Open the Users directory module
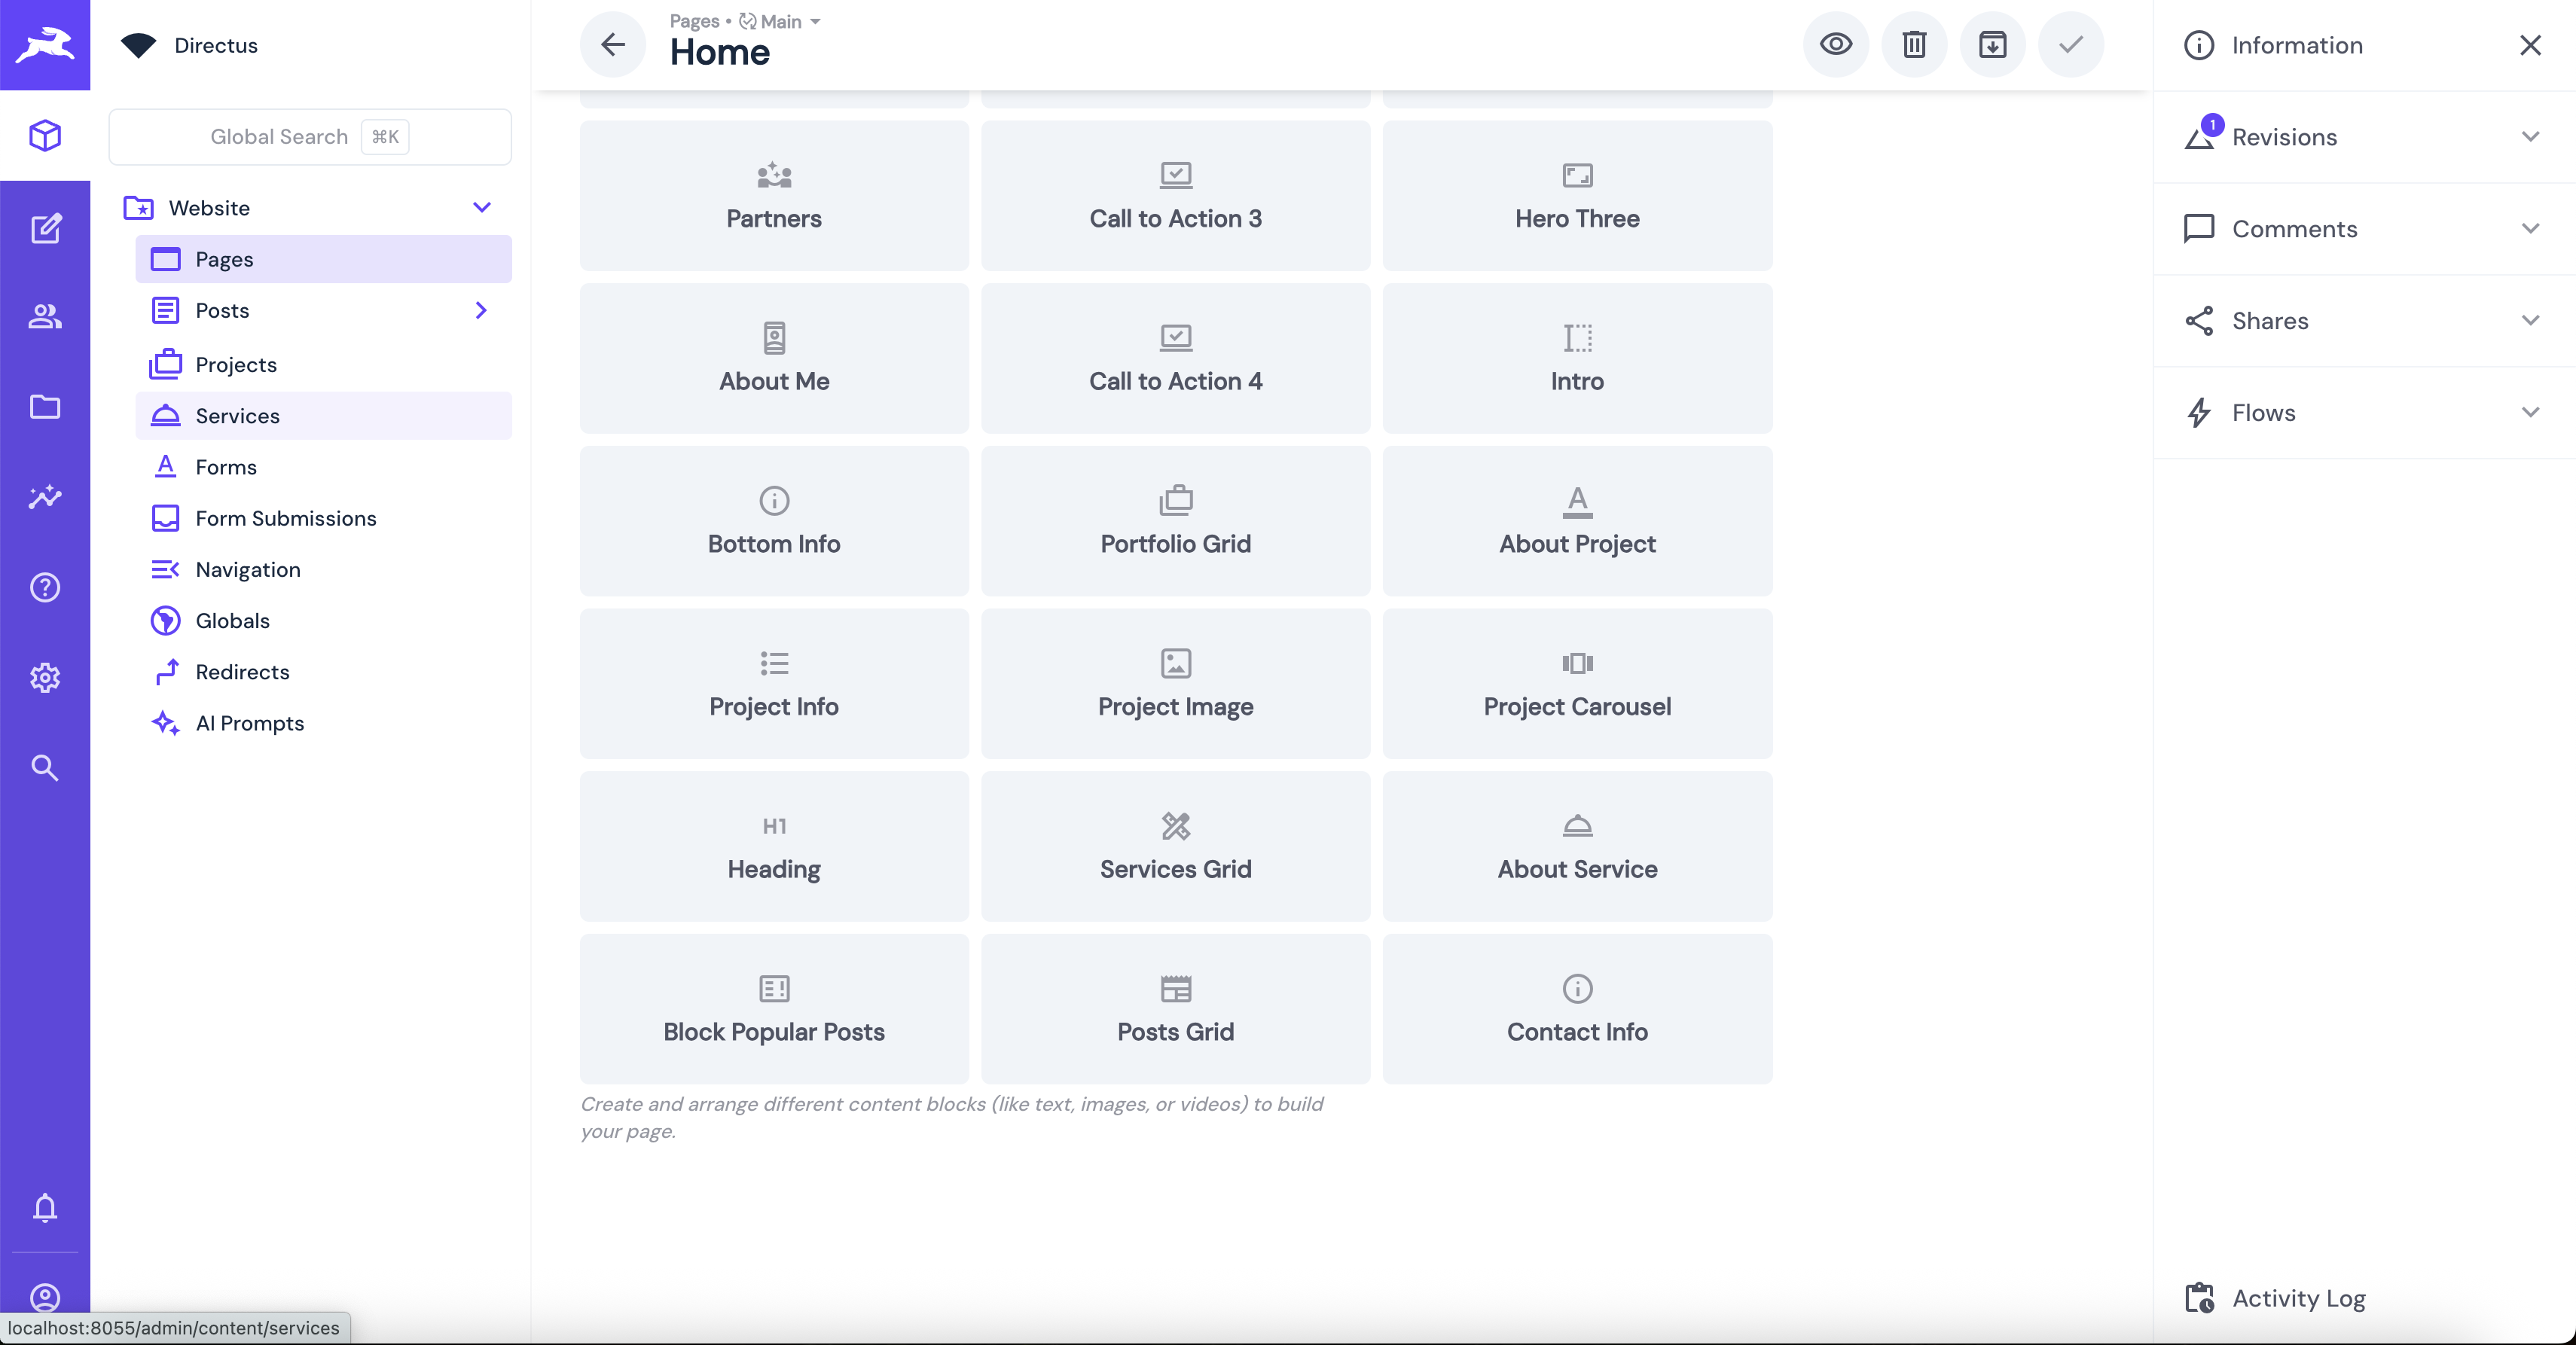Viewport: 2576px width, 1345px height. tap(45, 317)
